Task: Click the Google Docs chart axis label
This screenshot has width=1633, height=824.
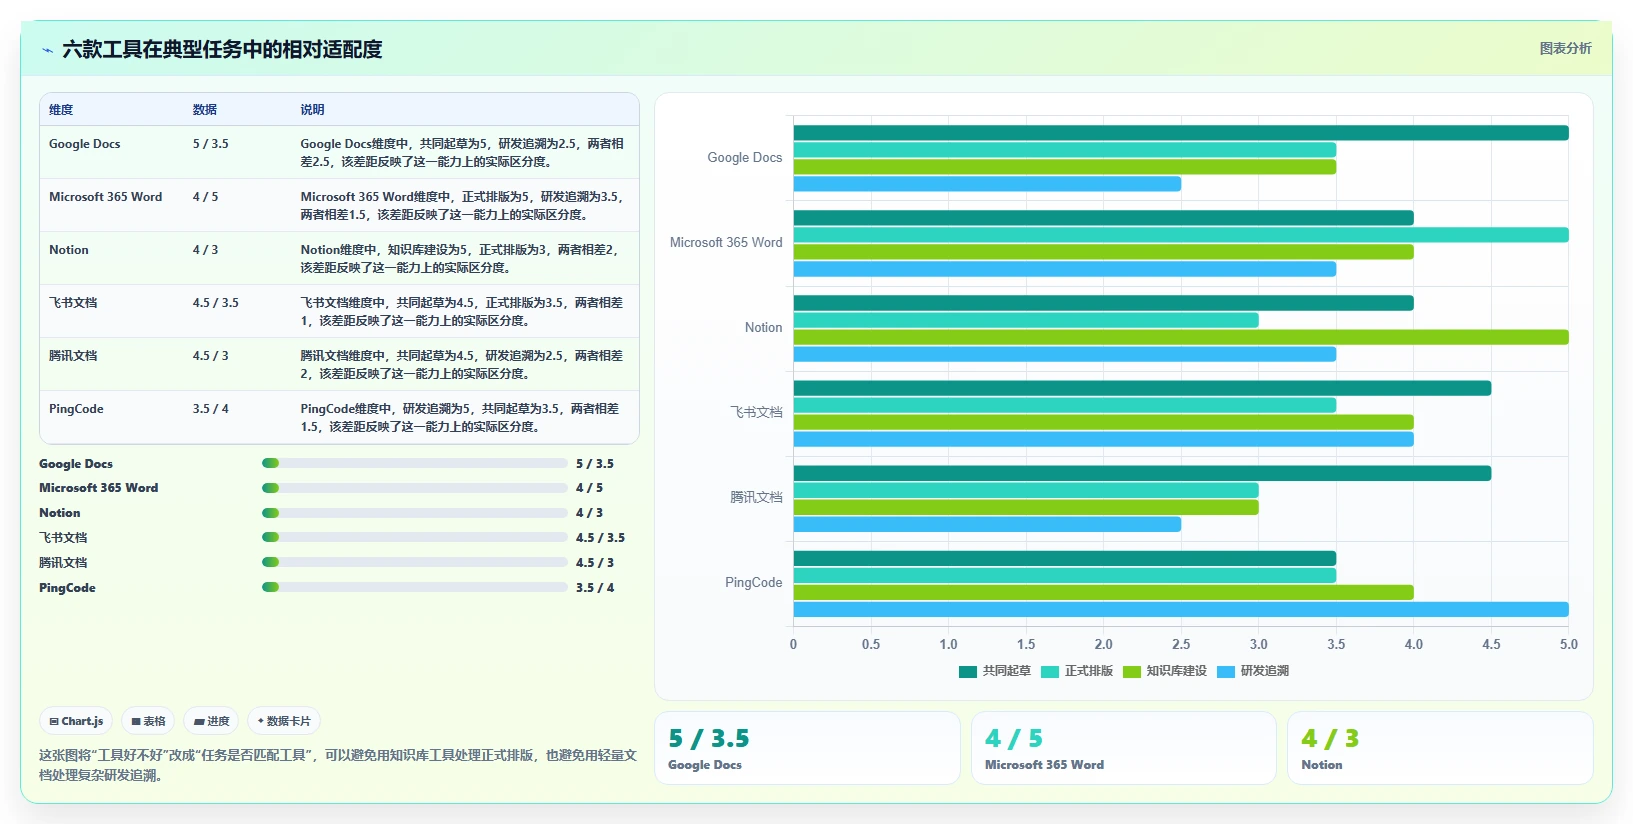Action: click(745, 158)
